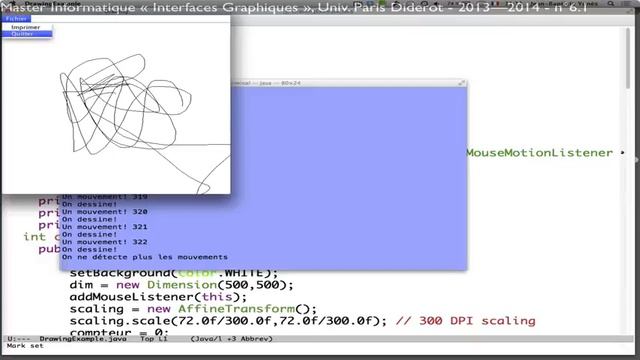Click the '// 300 DPI scaling' comment

(x=465, y=321)
